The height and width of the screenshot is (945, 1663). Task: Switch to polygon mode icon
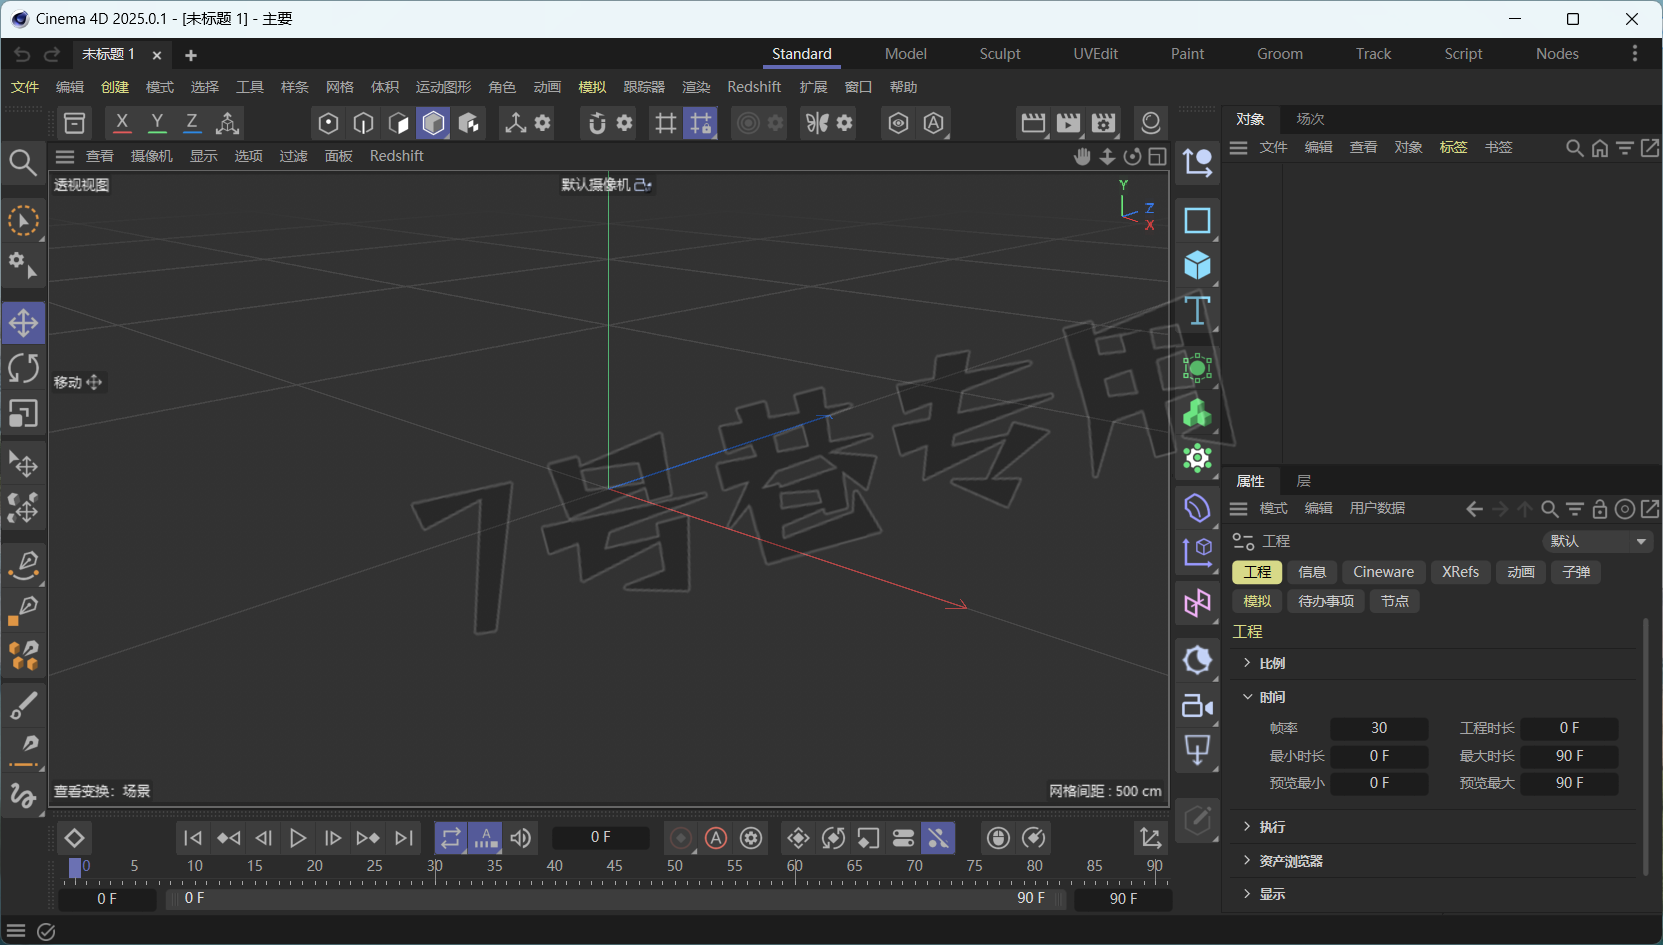pyautogui.click(x=398, y=123)
